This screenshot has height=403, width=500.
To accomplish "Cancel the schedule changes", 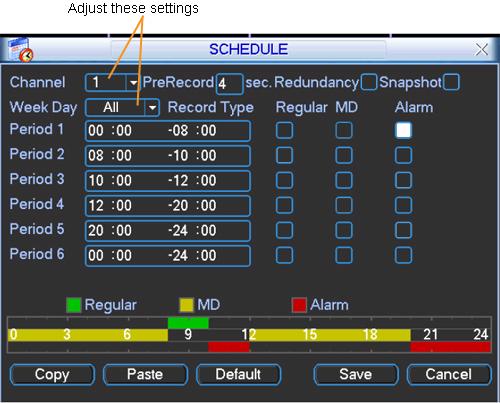I will pyautogui.click(x=449, y=374).
